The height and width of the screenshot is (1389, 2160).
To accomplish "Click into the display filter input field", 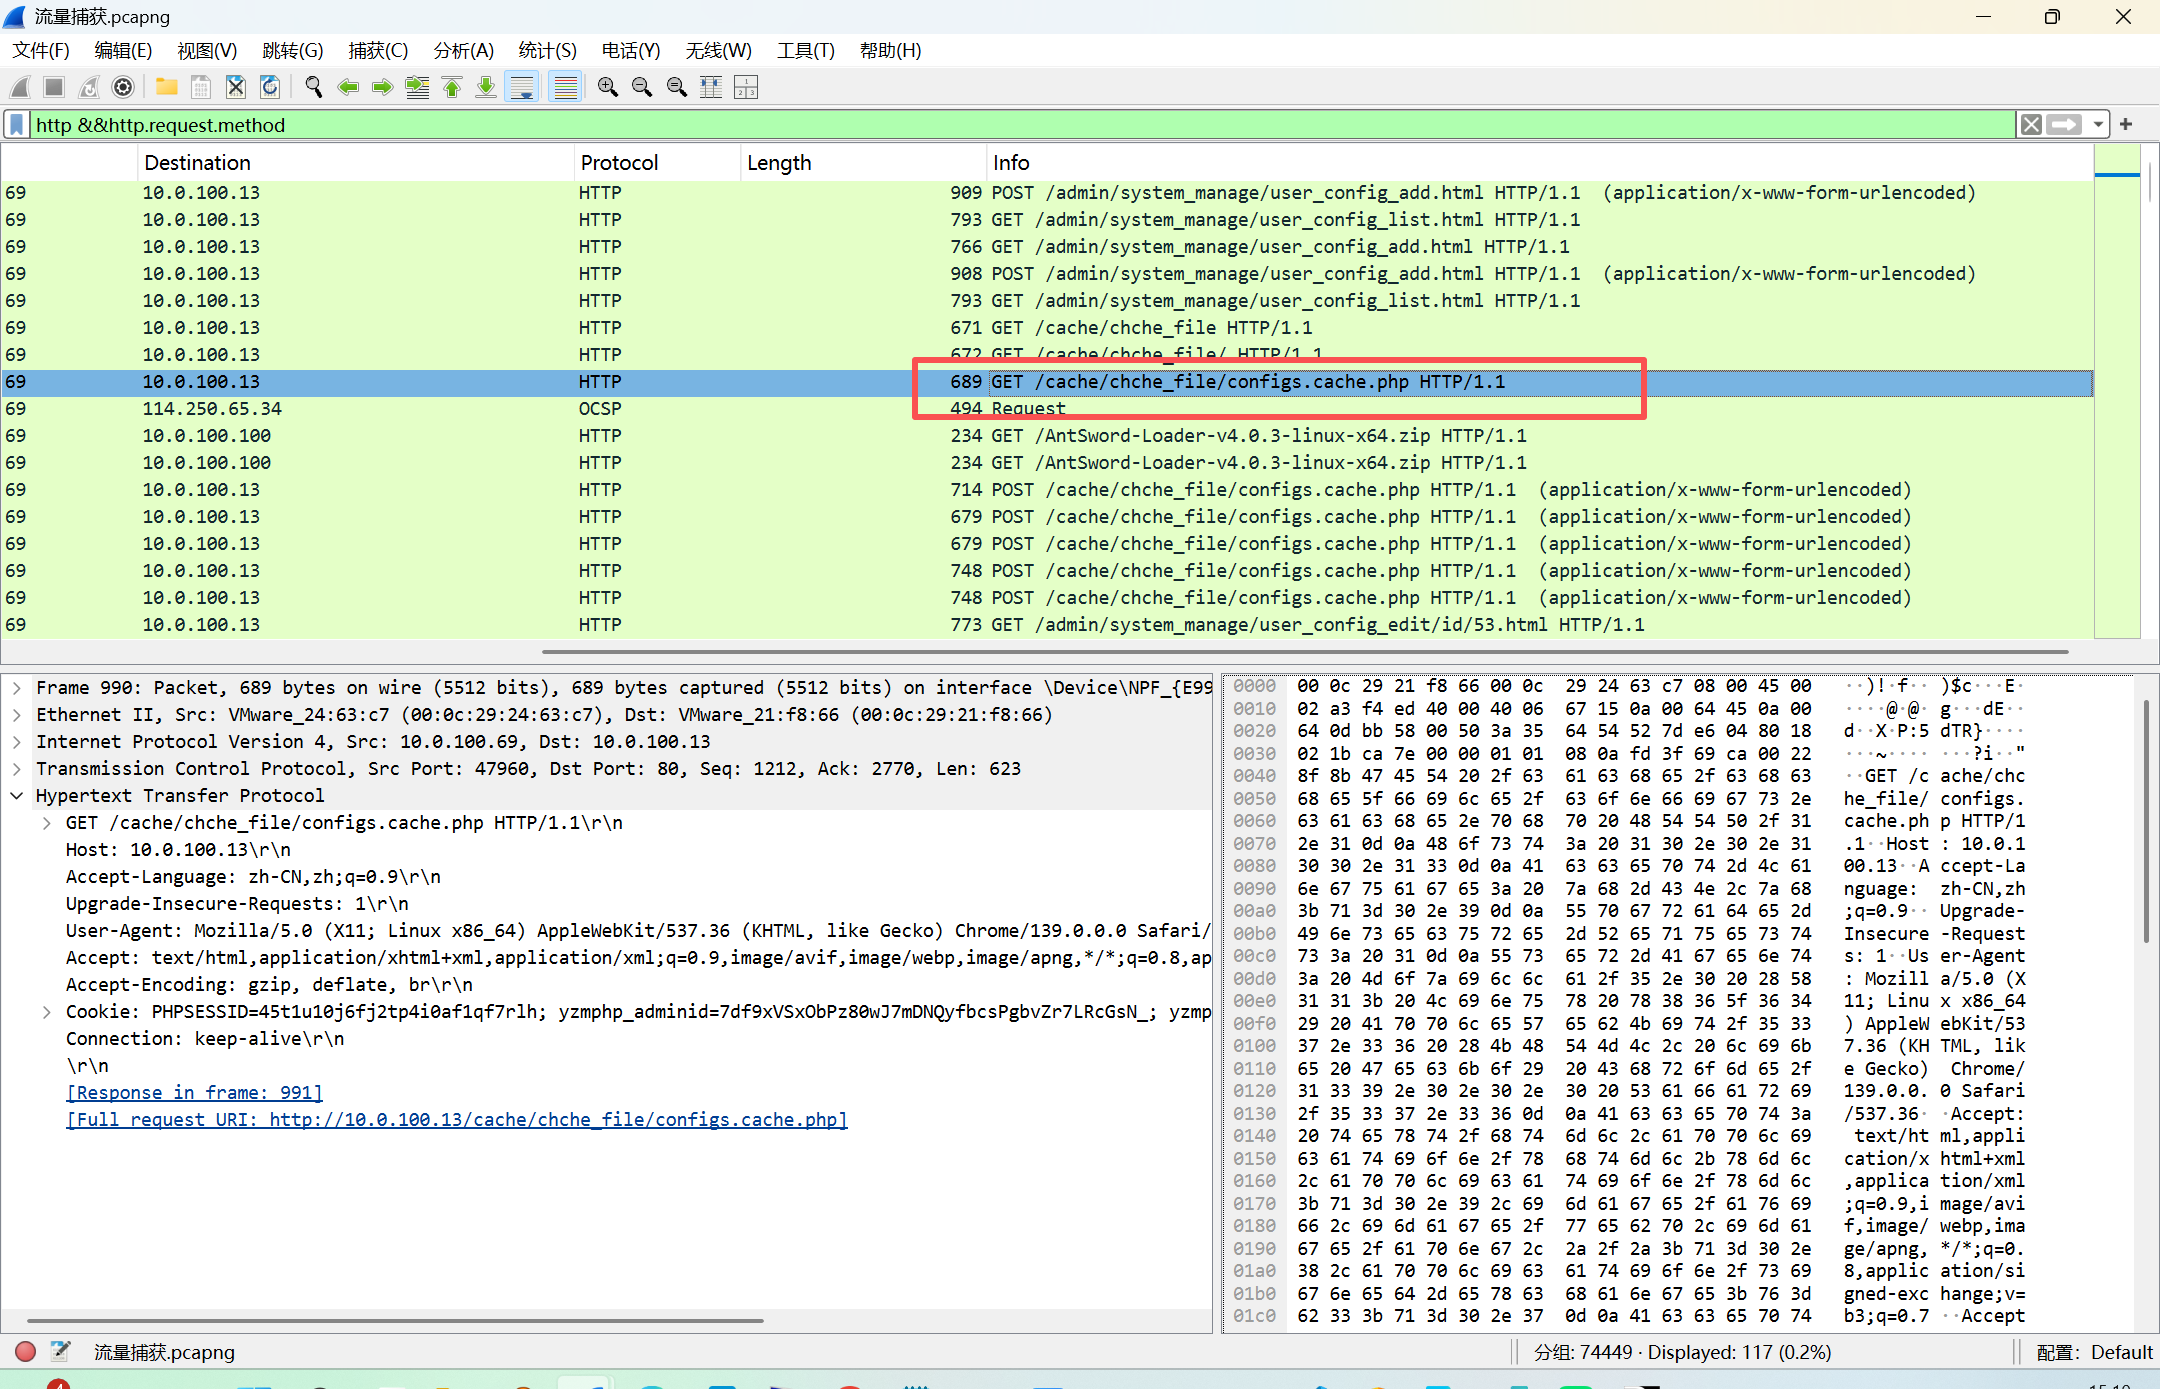I will (1000, 125).
